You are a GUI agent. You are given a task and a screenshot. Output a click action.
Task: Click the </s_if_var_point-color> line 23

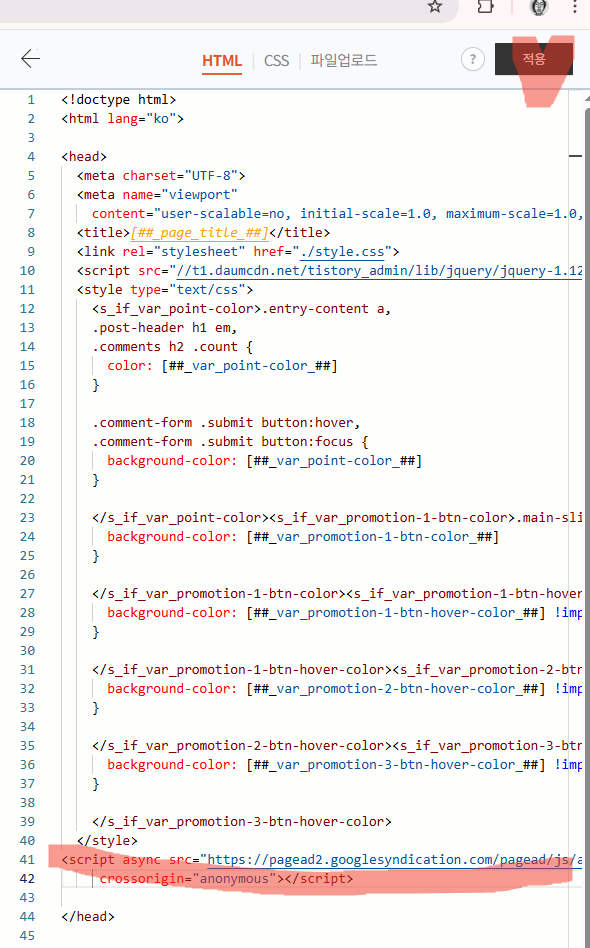coord(337,518)
